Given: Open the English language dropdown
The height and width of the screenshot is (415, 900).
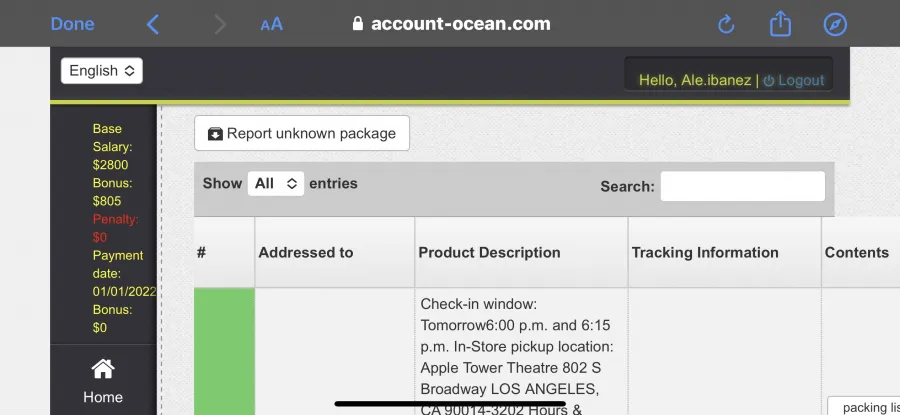Looking at the screenshot, I should click(102, 71).
